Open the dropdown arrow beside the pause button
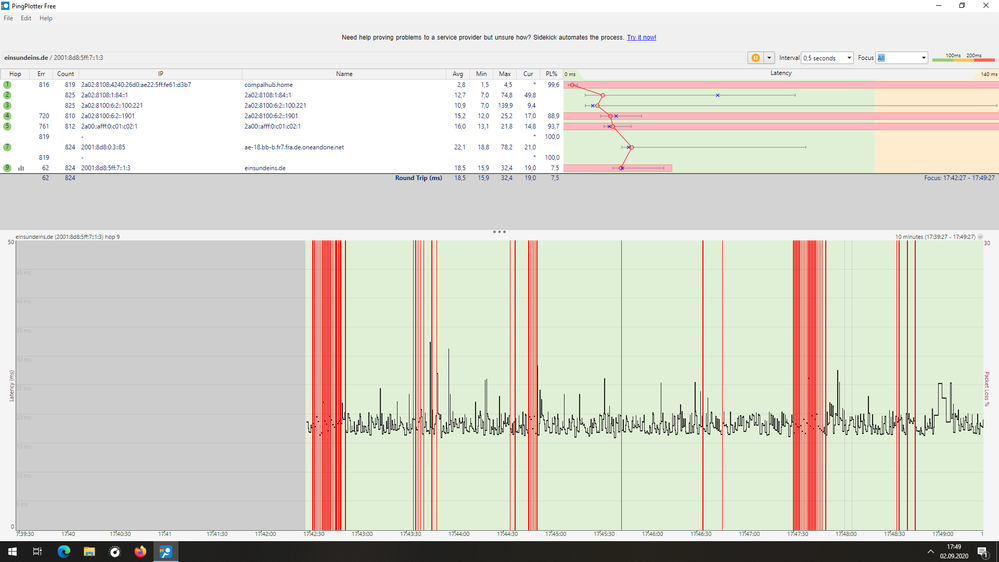The image size is (999, 562). tap(769, 58)
